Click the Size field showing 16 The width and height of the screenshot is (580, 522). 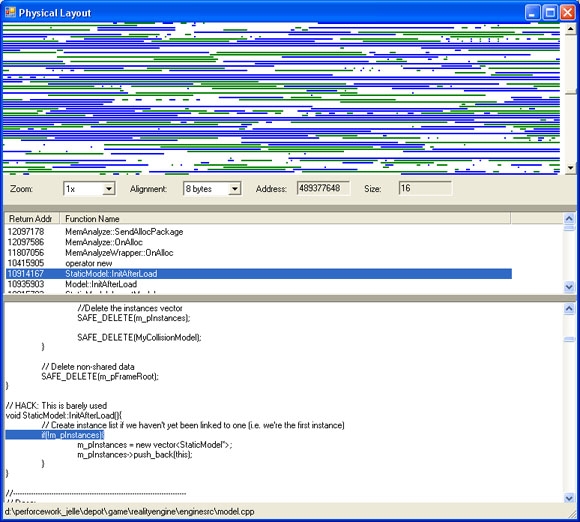click(x=425, y=188)
